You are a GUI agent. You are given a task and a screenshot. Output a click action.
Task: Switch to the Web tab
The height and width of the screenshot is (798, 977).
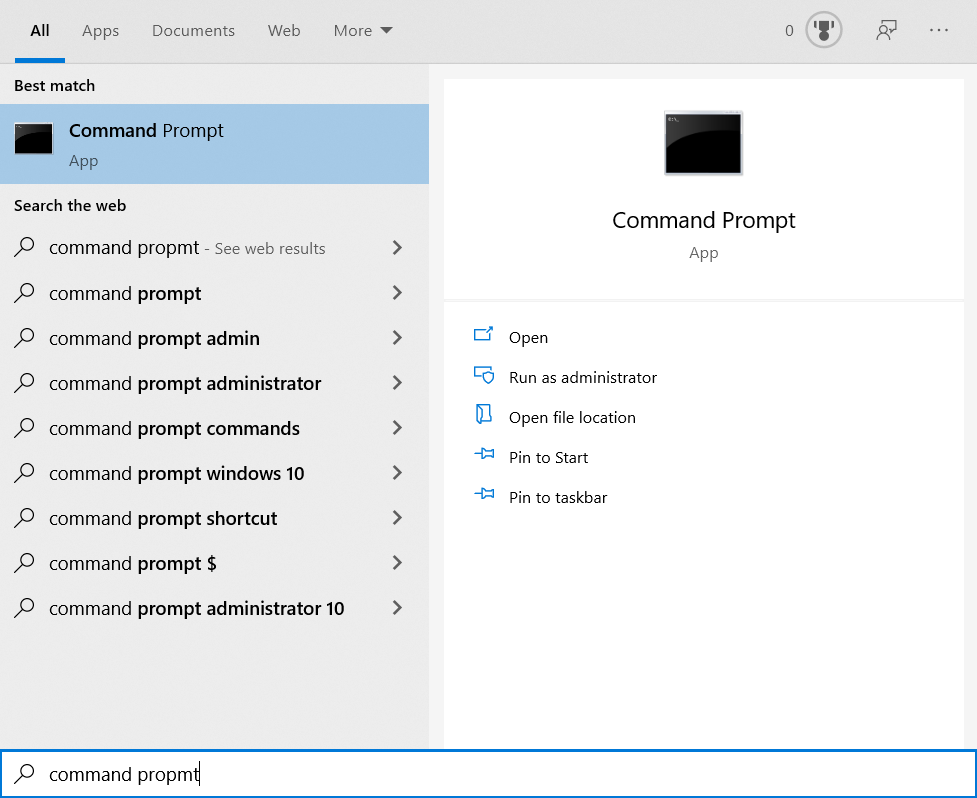coord(284,30)
